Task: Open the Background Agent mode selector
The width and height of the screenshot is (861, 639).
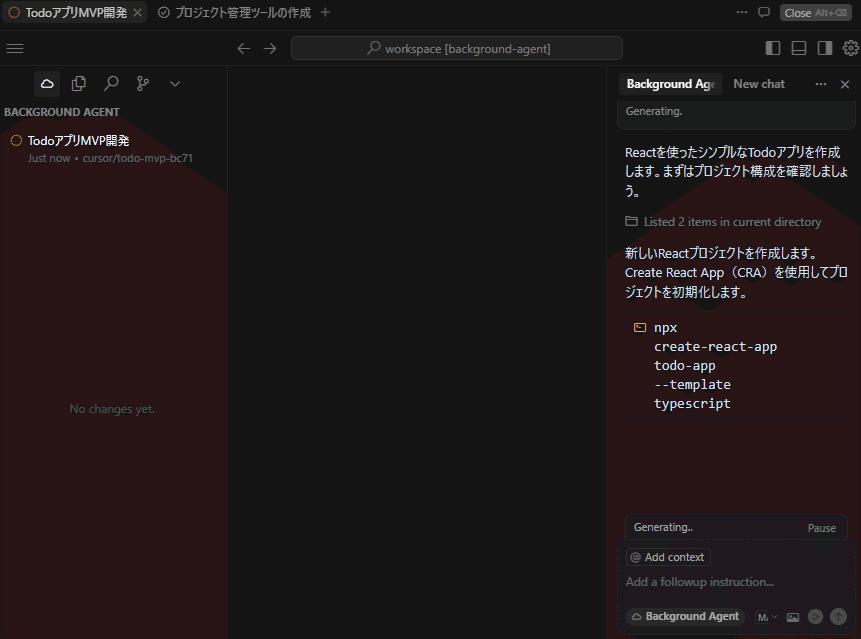Action: point(686,617)
